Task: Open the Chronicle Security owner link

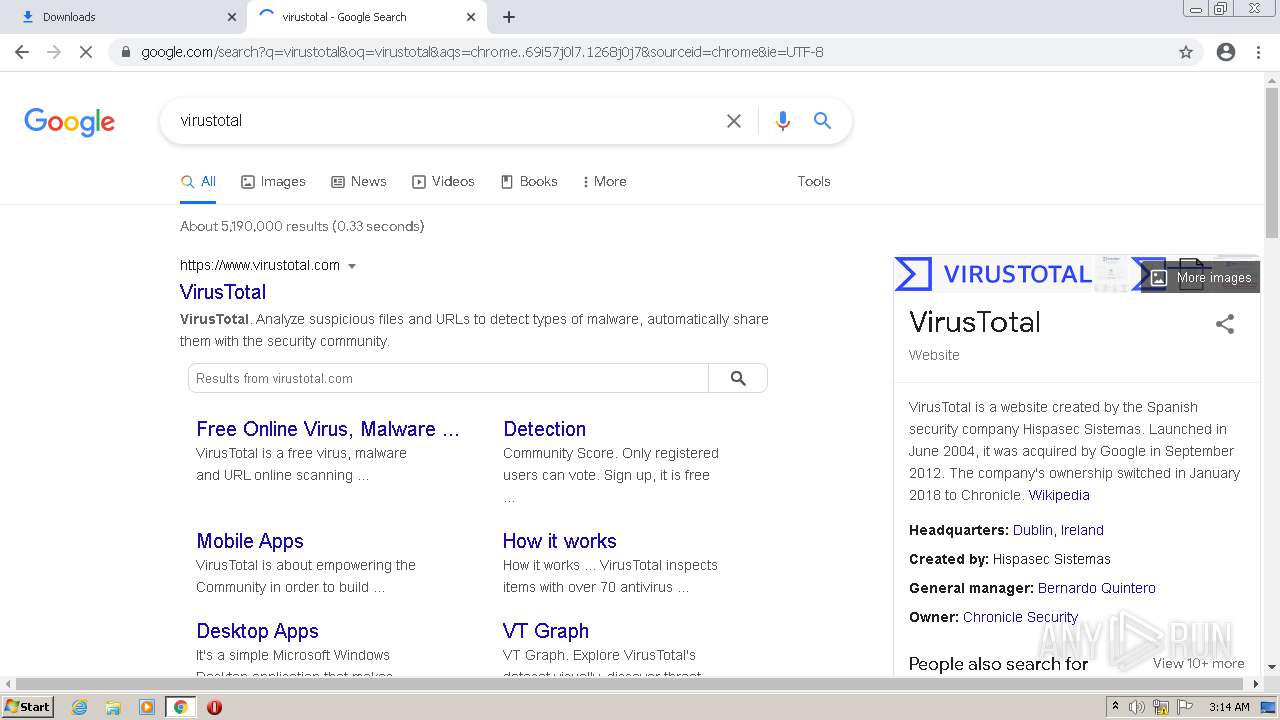Action: coord(1020,617)
